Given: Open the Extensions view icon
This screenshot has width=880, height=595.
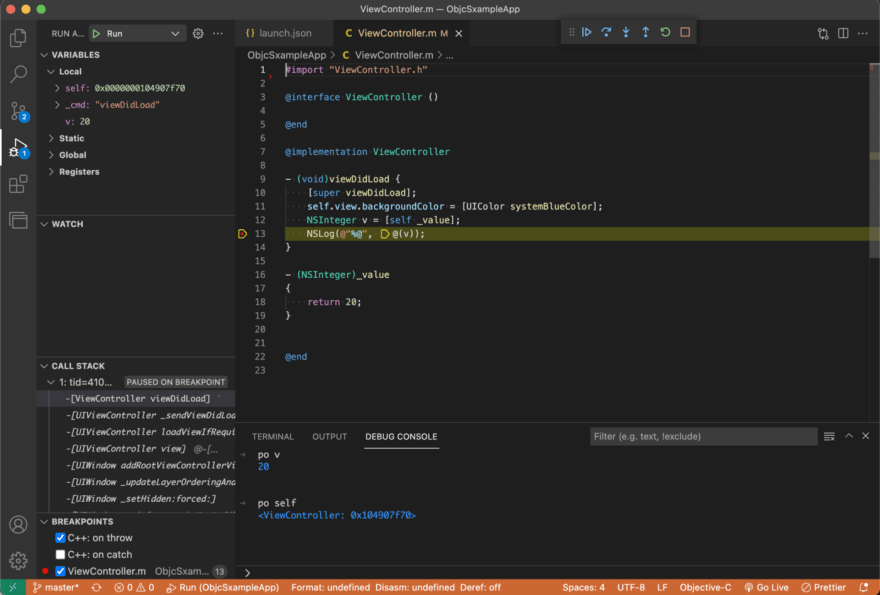Looking at the screenshot, I should pos(19,184).
